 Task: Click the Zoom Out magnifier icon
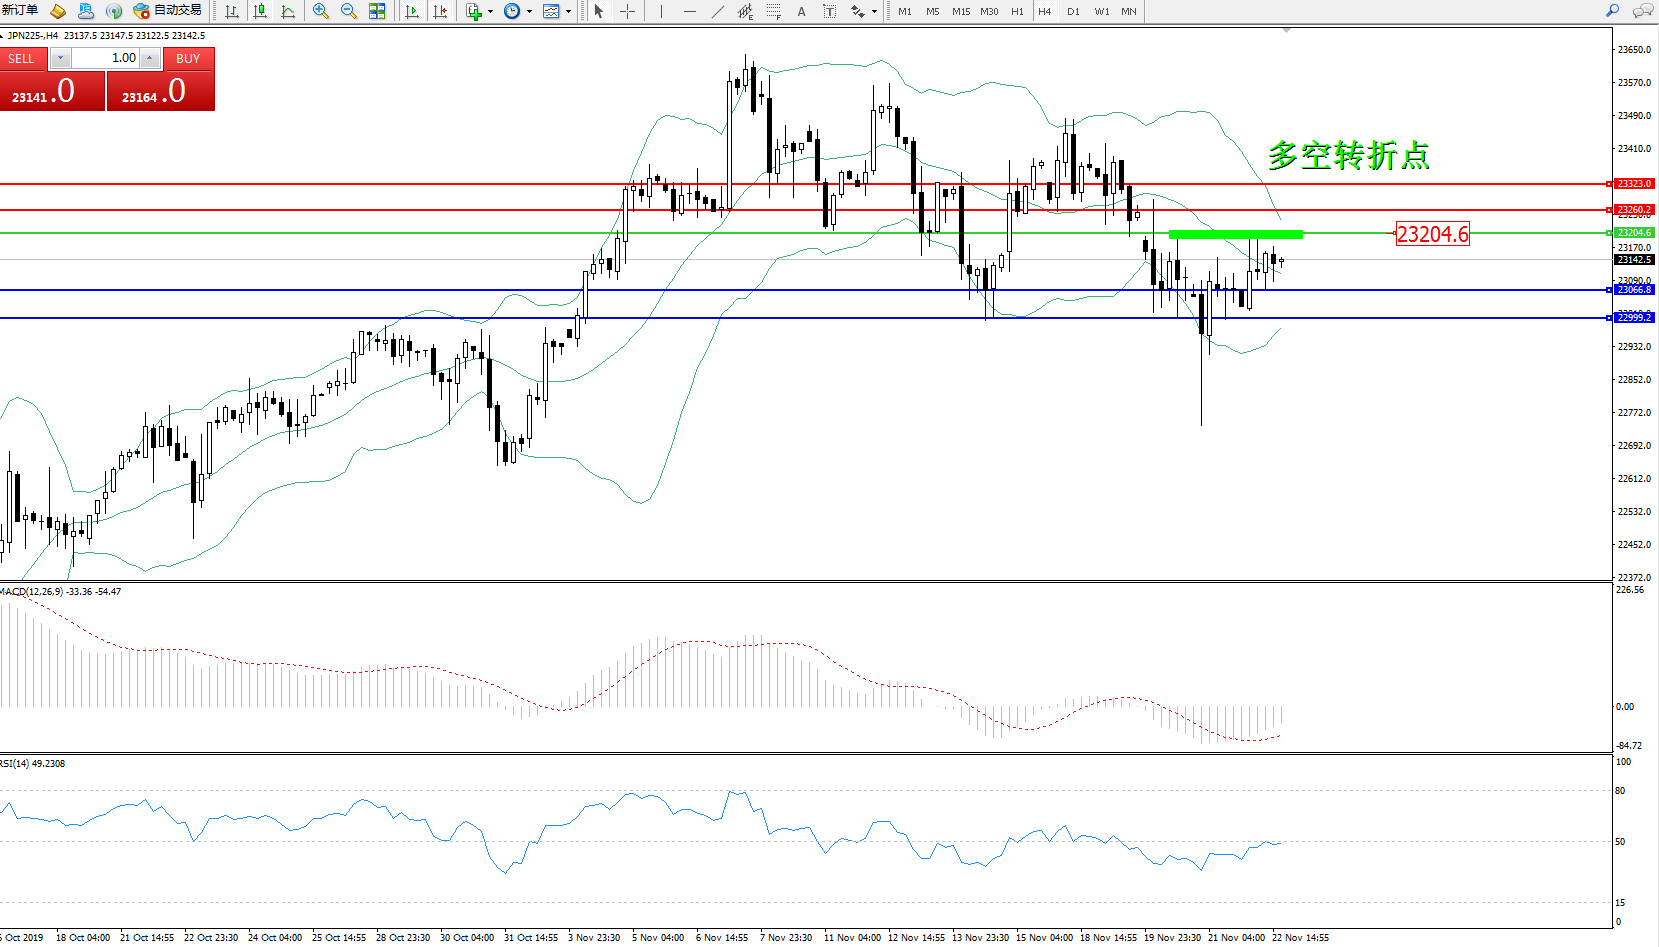pos(349,11)
